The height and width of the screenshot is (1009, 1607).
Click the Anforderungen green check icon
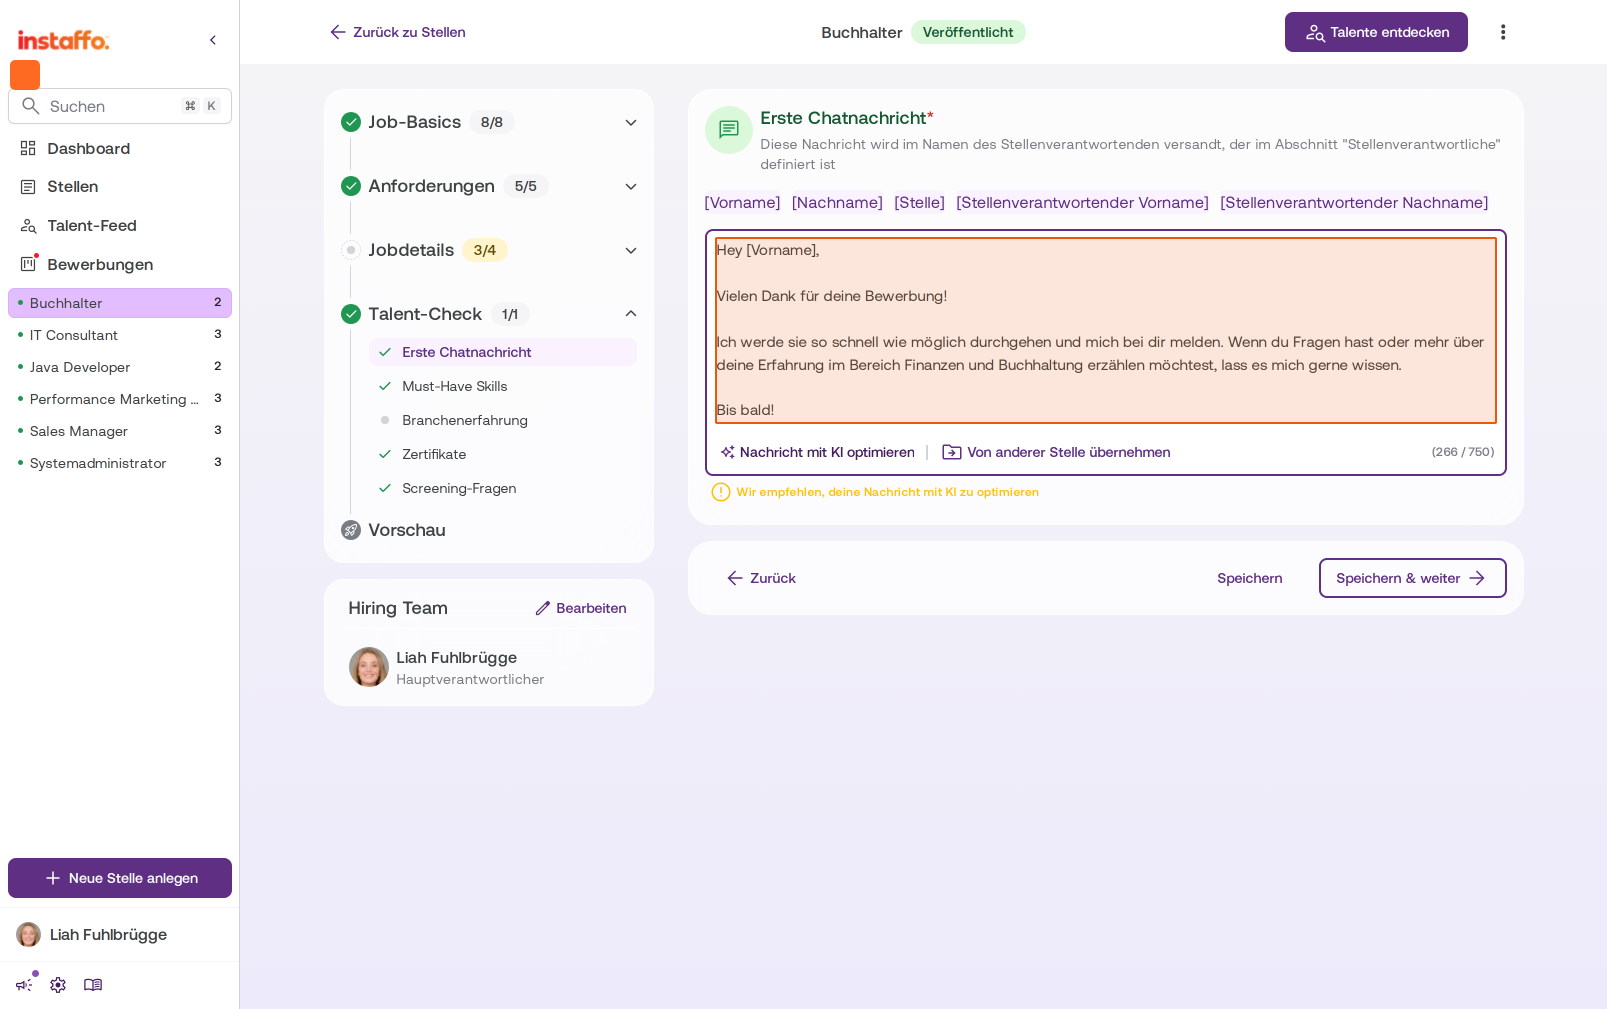351,186
